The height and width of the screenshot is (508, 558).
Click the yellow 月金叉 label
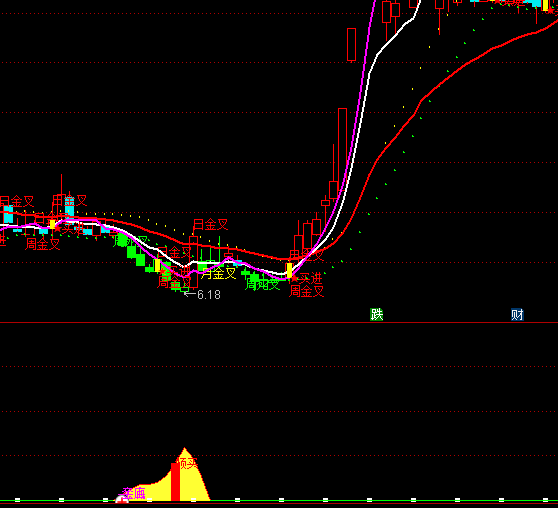[x=219, y=273]
